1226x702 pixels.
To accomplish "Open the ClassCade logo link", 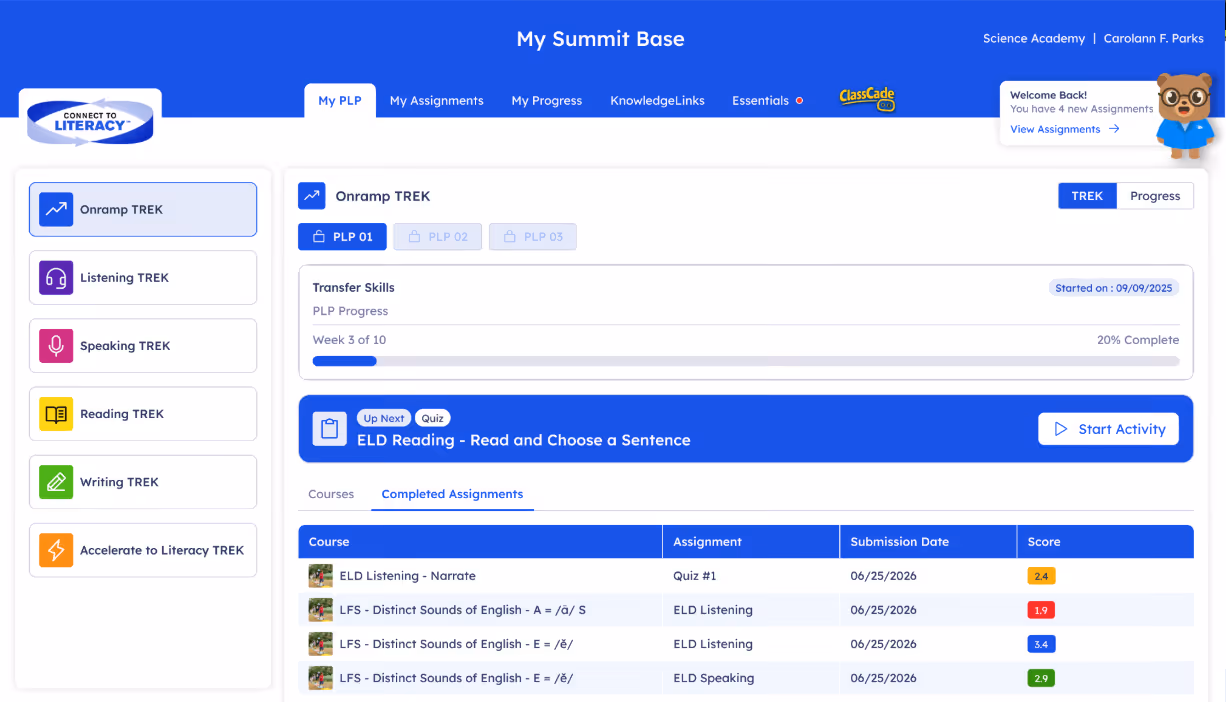I will coord(866,98).
